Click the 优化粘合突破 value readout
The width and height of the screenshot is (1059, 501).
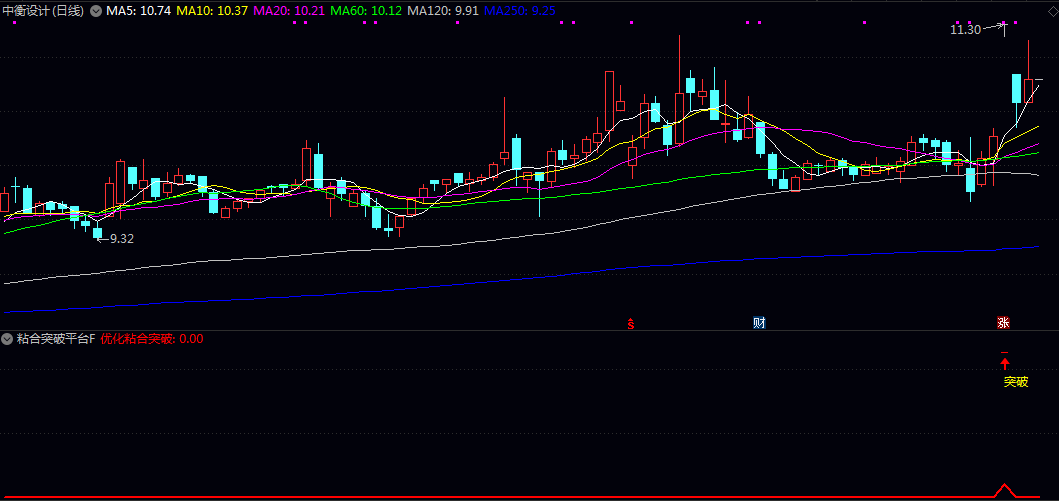[152, 339]
